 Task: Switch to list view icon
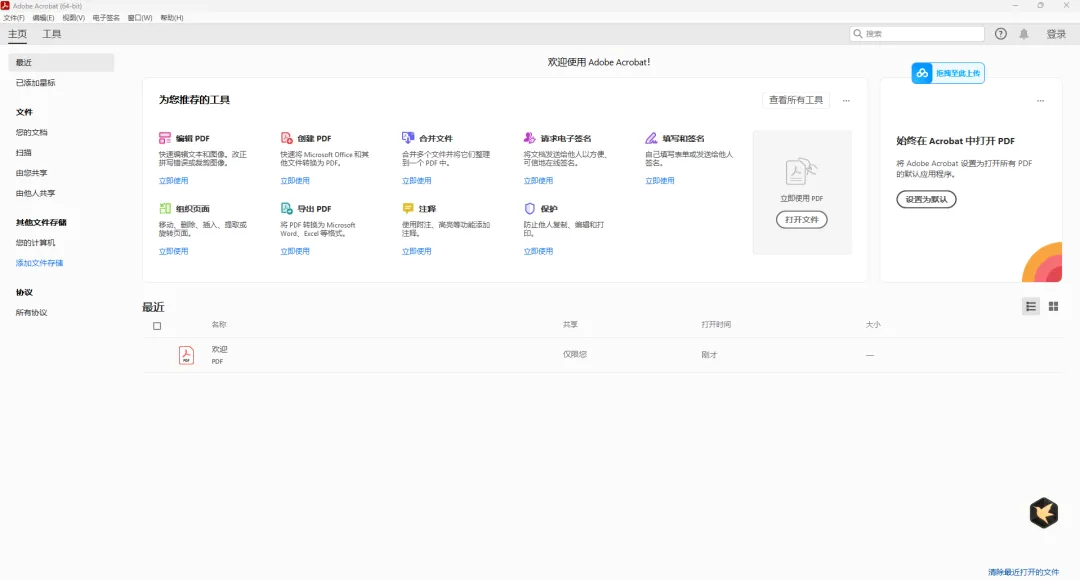[1031, 307]
